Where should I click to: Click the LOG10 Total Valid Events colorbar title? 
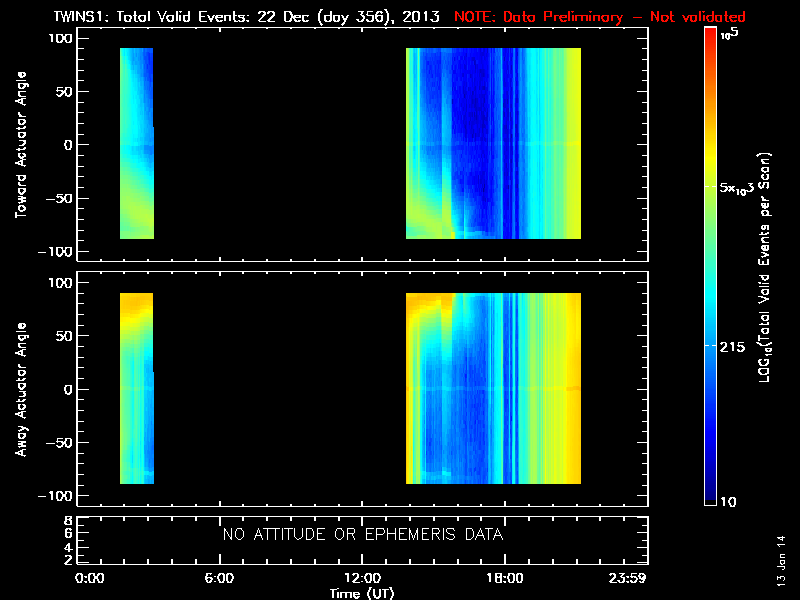tap(767, 270)
